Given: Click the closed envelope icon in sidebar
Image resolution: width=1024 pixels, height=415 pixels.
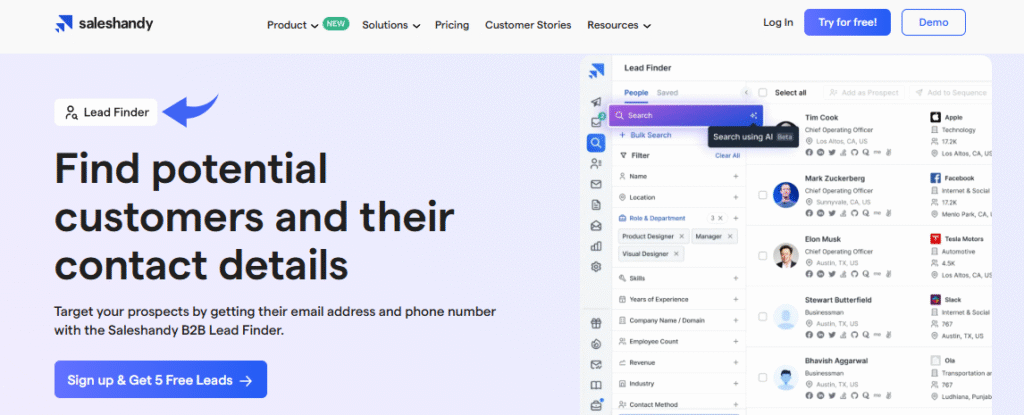Looking at the screenshot, I should [596, 184].
